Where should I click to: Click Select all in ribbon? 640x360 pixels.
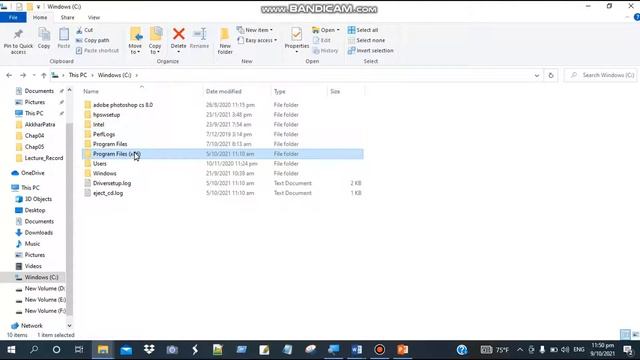coord(363,30)
